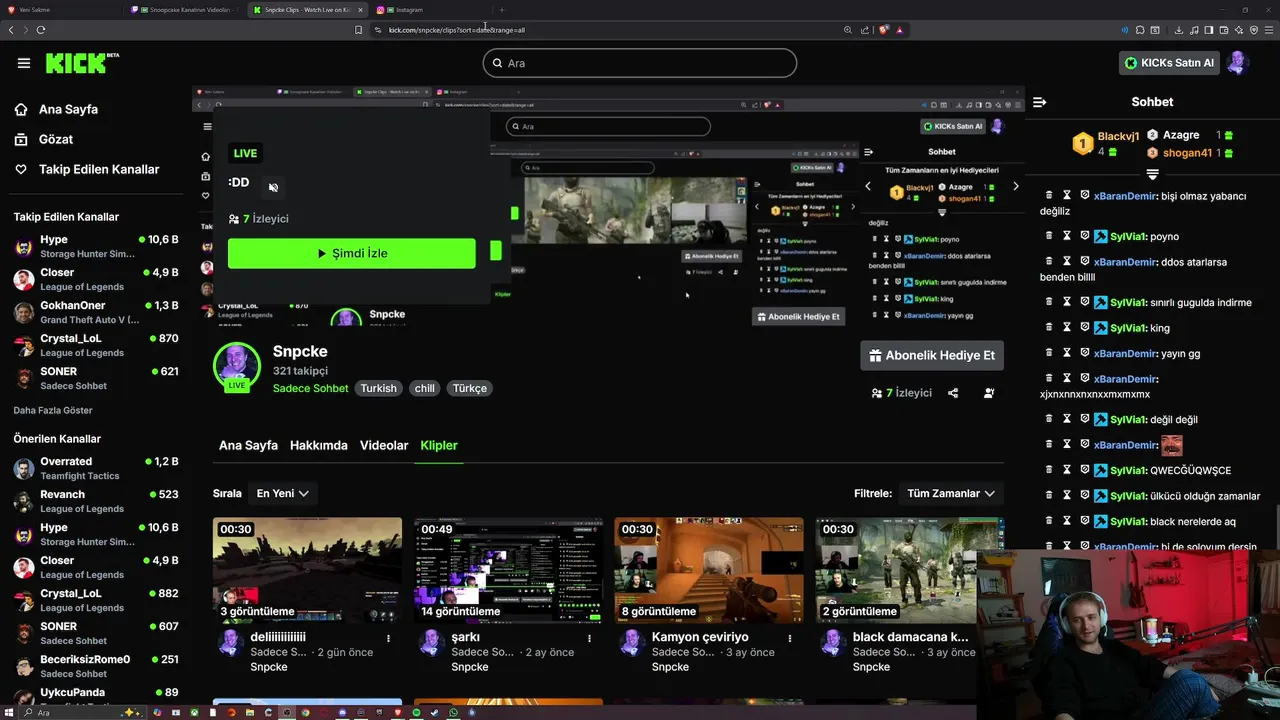This screenshot has width=1280, height=720.
Task: Click Snpcke's LIVE profile avatar
Action: coord(237,366)
